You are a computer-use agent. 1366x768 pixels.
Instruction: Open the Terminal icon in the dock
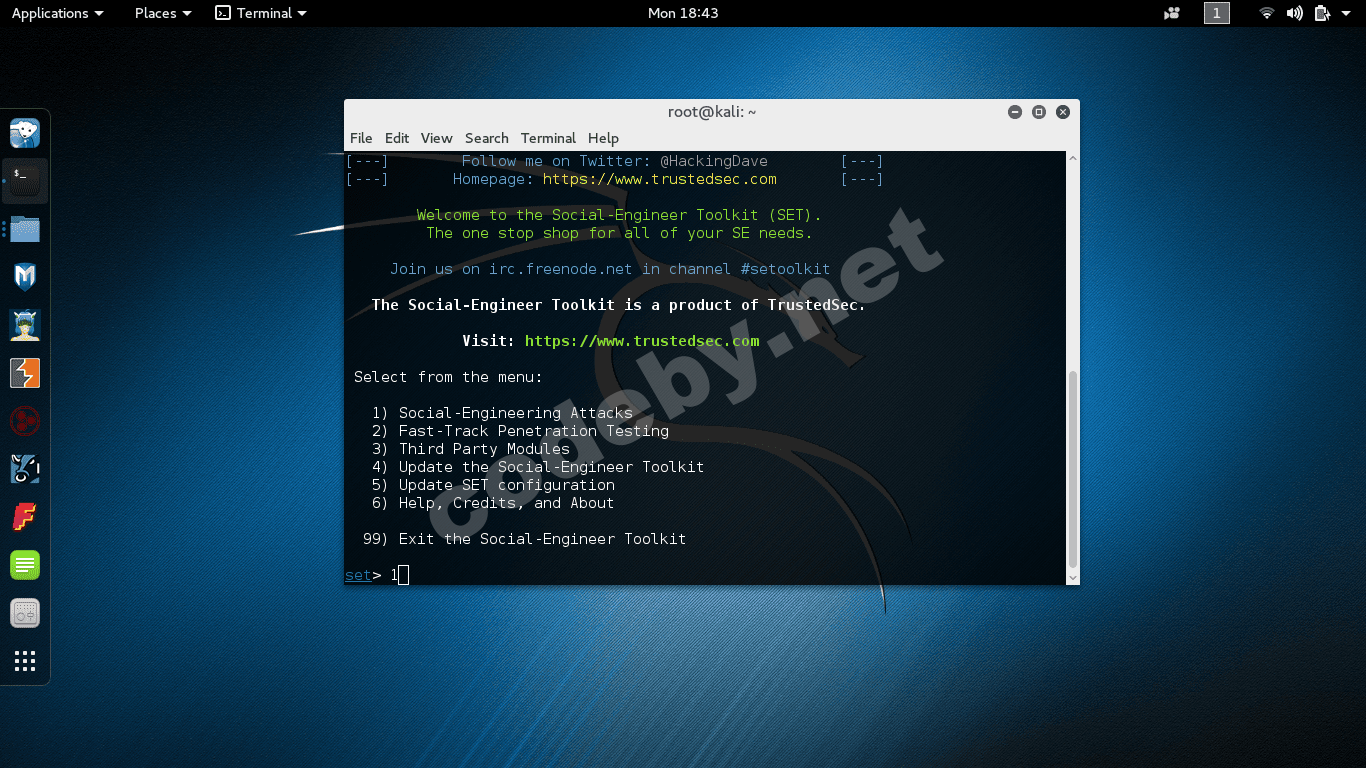(25, 181)
